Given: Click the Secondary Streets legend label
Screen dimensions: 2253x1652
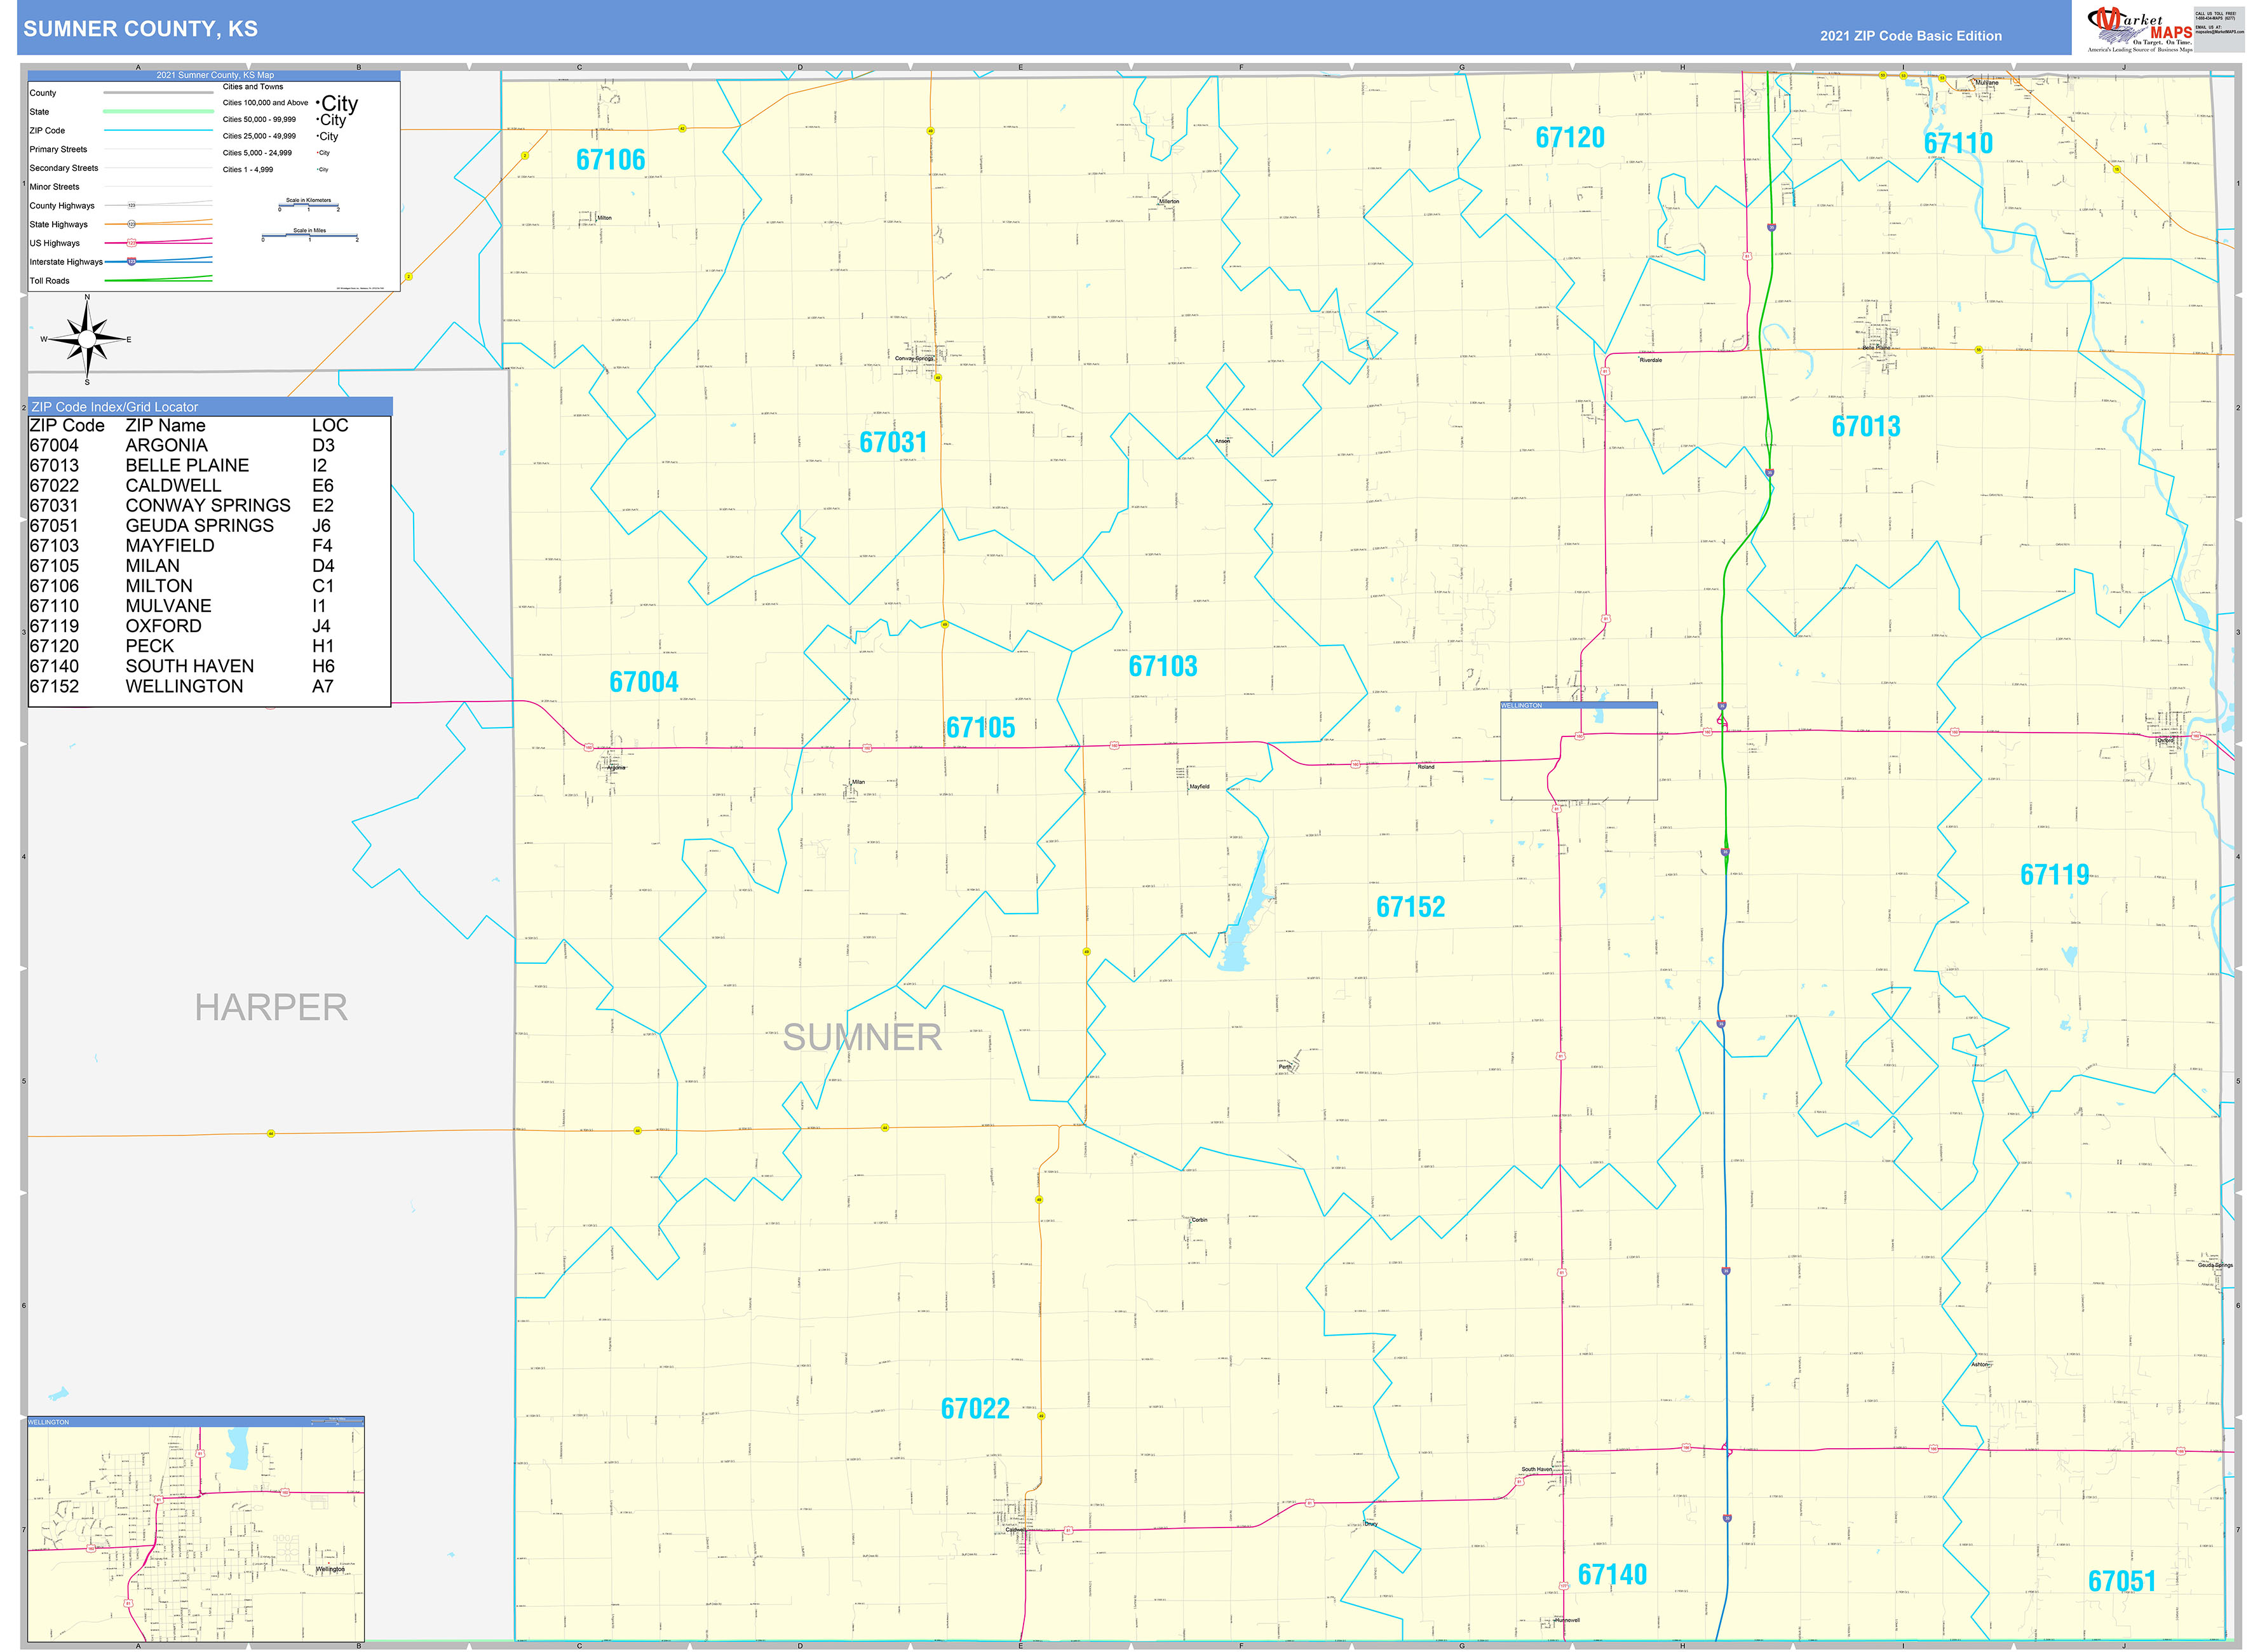Looking at the screenshot, I should (64, 168).
